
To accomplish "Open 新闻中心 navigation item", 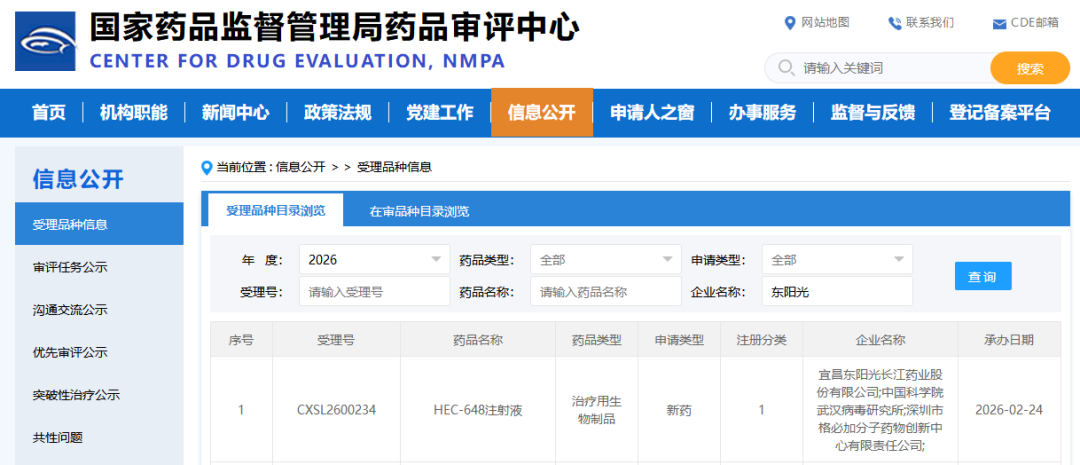I will tap(236, 112).
